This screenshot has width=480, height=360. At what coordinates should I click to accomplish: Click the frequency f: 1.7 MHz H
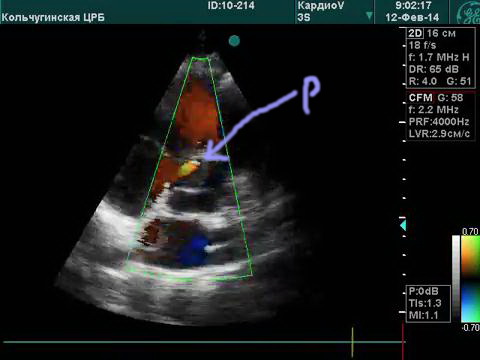pyautogui.click(x=439, y=57)
